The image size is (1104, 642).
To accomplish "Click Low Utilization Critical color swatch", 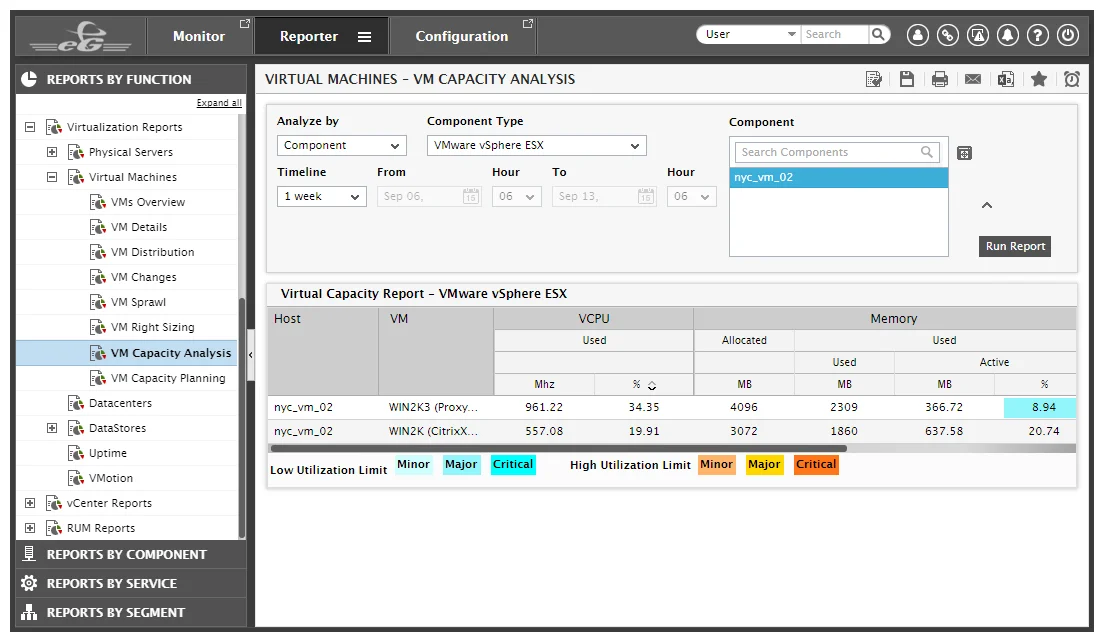I will click(x=513, y=465).
